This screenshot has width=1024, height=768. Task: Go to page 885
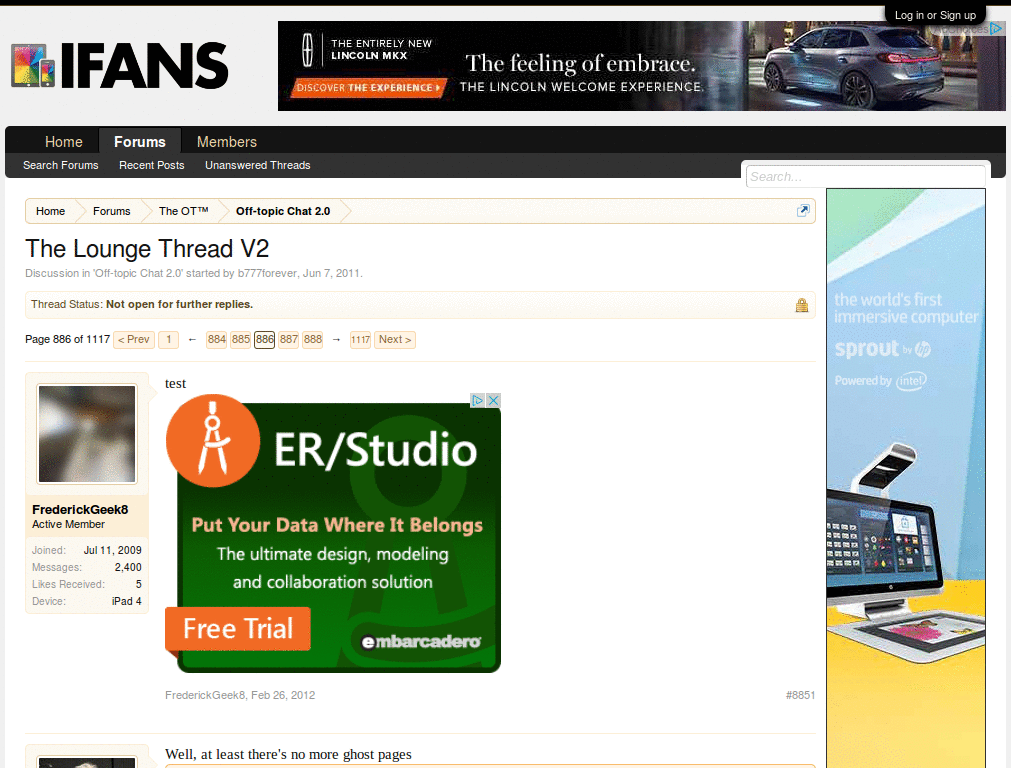[x=240, y=340]
